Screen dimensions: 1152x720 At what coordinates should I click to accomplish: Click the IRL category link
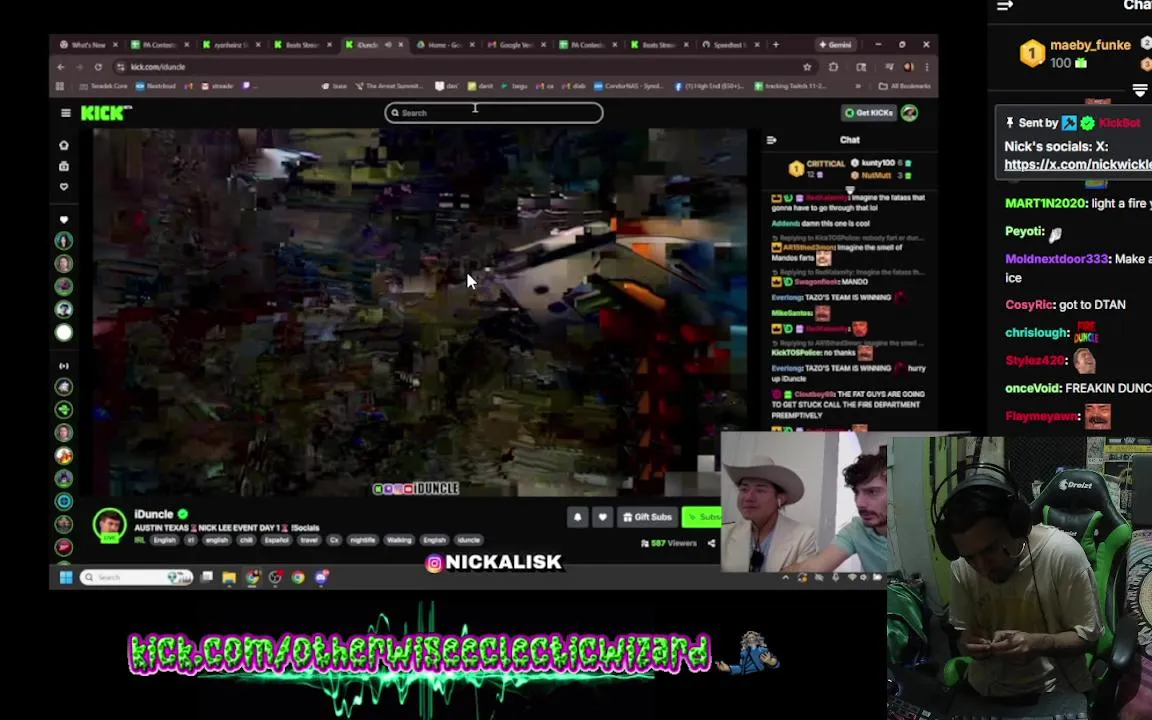click(140, 540)
